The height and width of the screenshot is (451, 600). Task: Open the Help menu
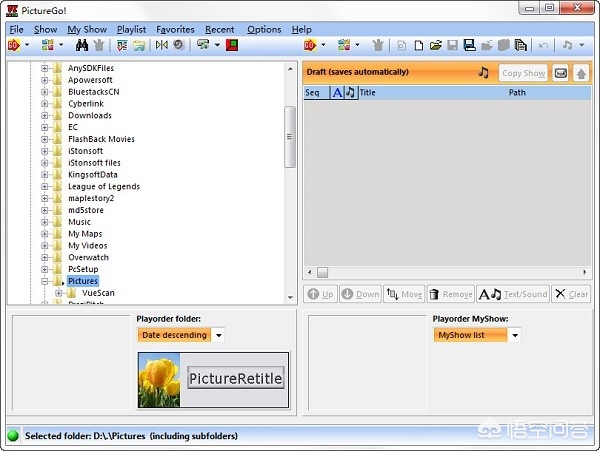(x=302, y=29)
